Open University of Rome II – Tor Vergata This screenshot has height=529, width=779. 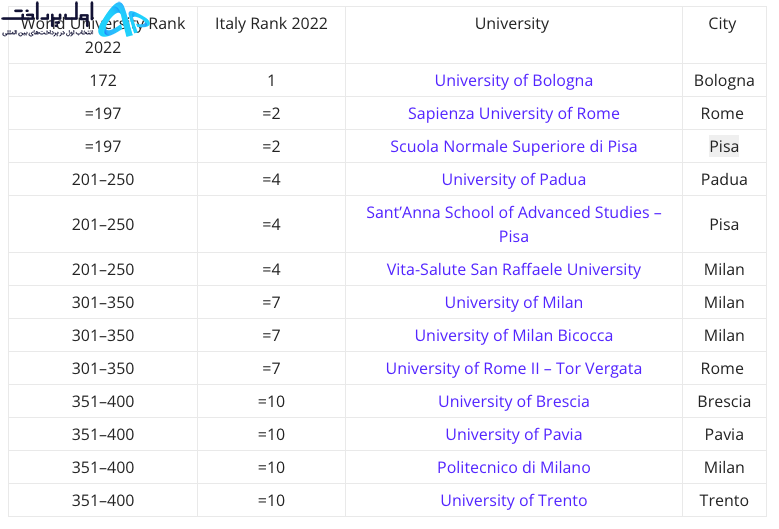click(513, 369)
